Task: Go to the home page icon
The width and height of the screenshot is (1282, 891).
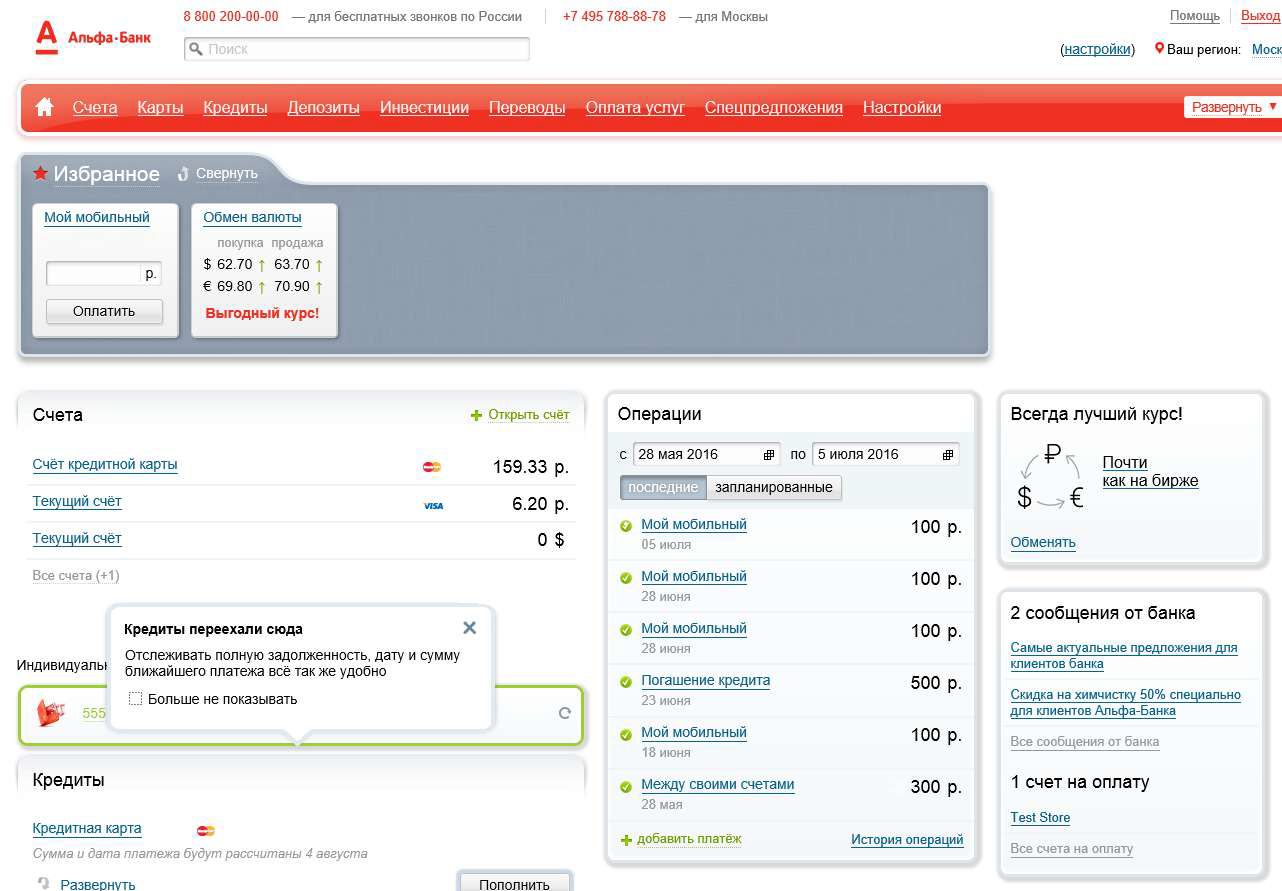Action: click(44, 107)
